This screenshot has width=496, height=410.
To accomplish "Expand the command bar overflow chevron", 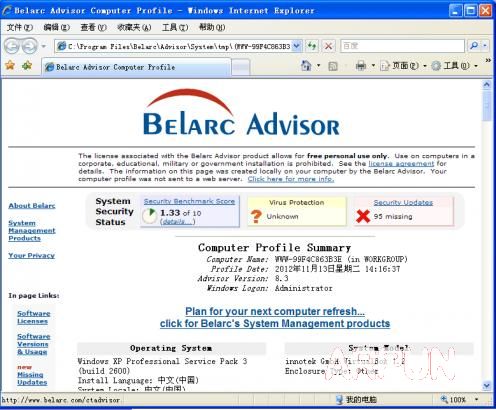I will pos(488,61).
